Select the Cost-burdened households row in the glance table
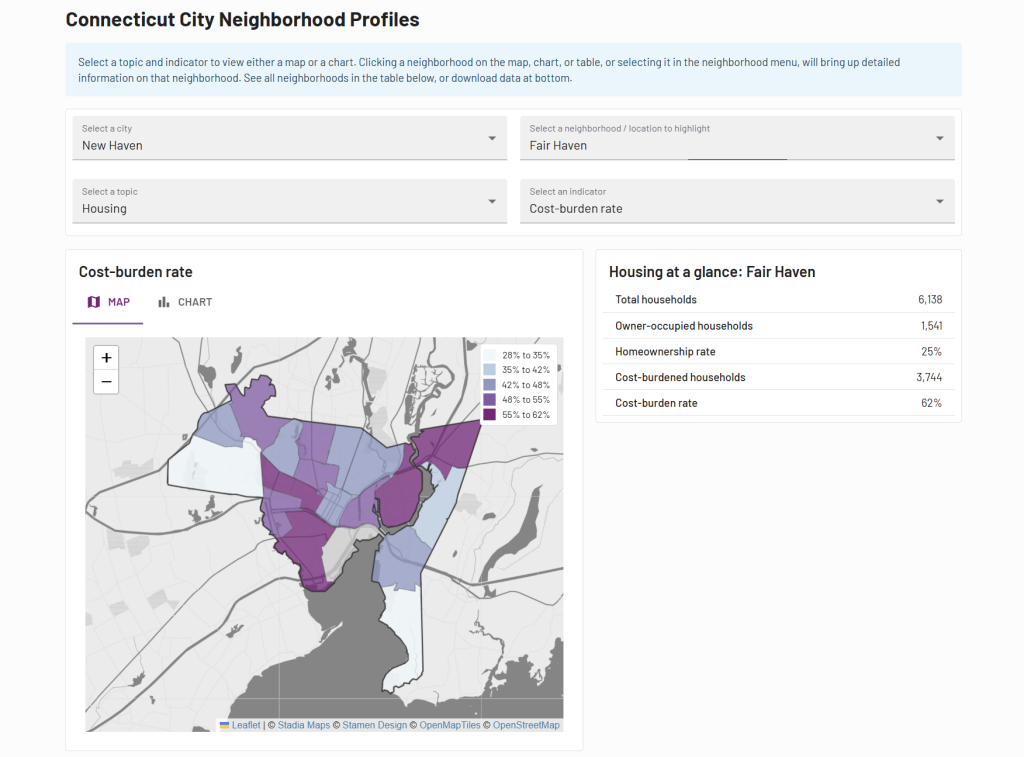The width and height of the screenshot is (1024, 757). point(780,377)
